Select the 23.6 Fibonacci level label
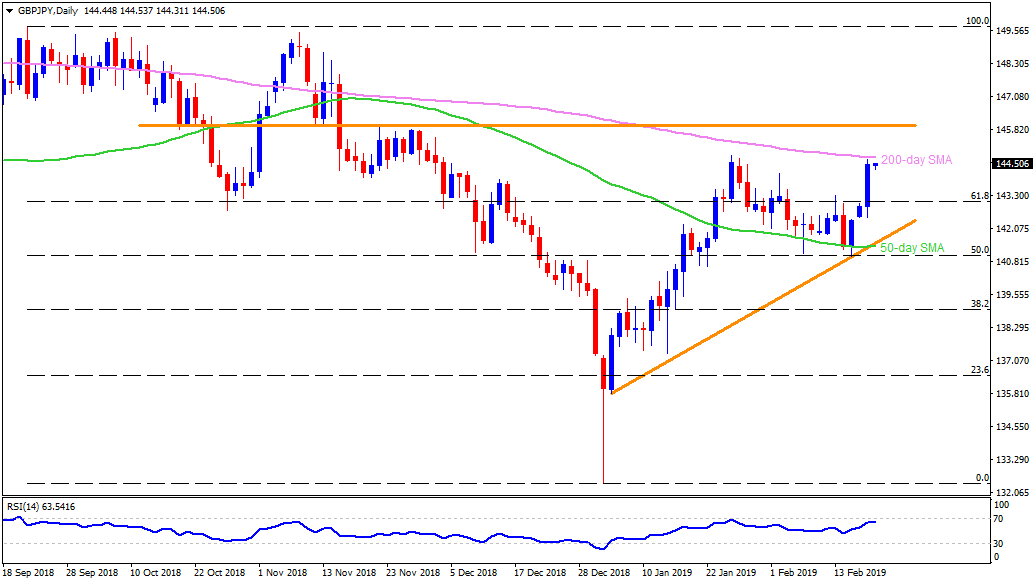Screen dimensions: 1036x584 (980, 370)
